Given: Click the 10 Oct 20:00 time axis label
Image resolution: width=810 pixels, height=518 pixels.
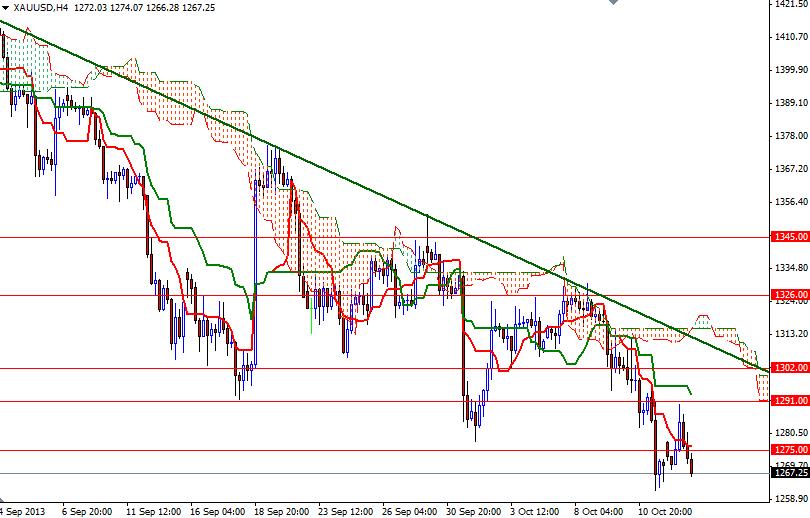Looking at the screenshot, I should (665, 512).
